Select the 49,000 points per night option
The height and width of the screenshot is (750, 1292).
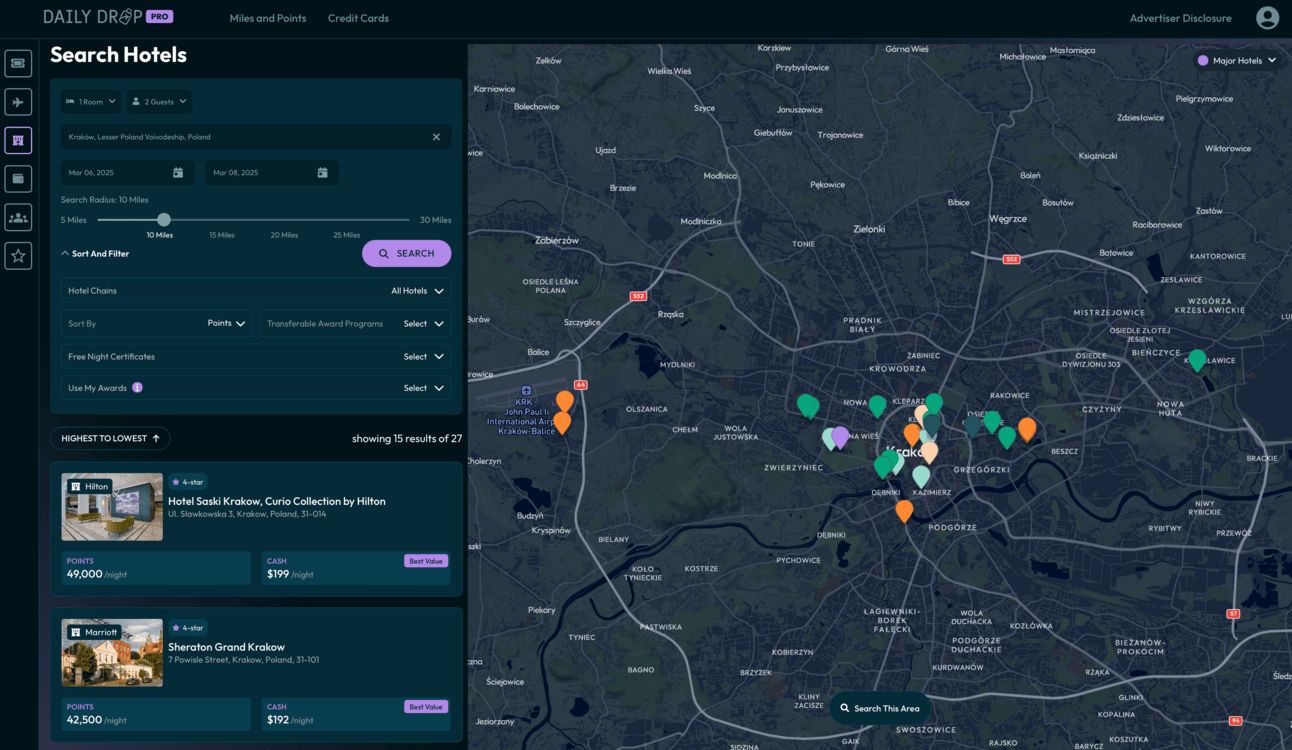pyautogui.click(x=156, y=569)
